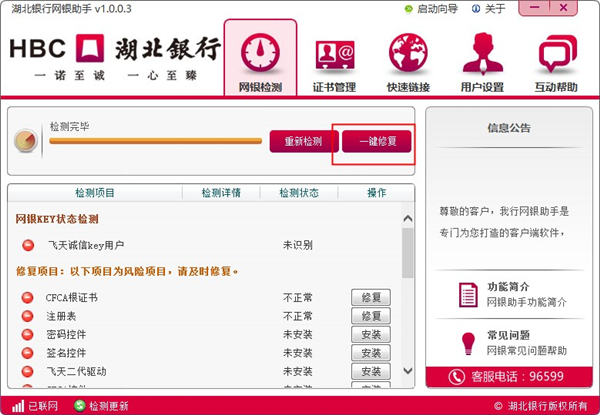Click the 客服电话：96599 banner
The width and height of the screenshot is (600, 415).
coord(509,377)
